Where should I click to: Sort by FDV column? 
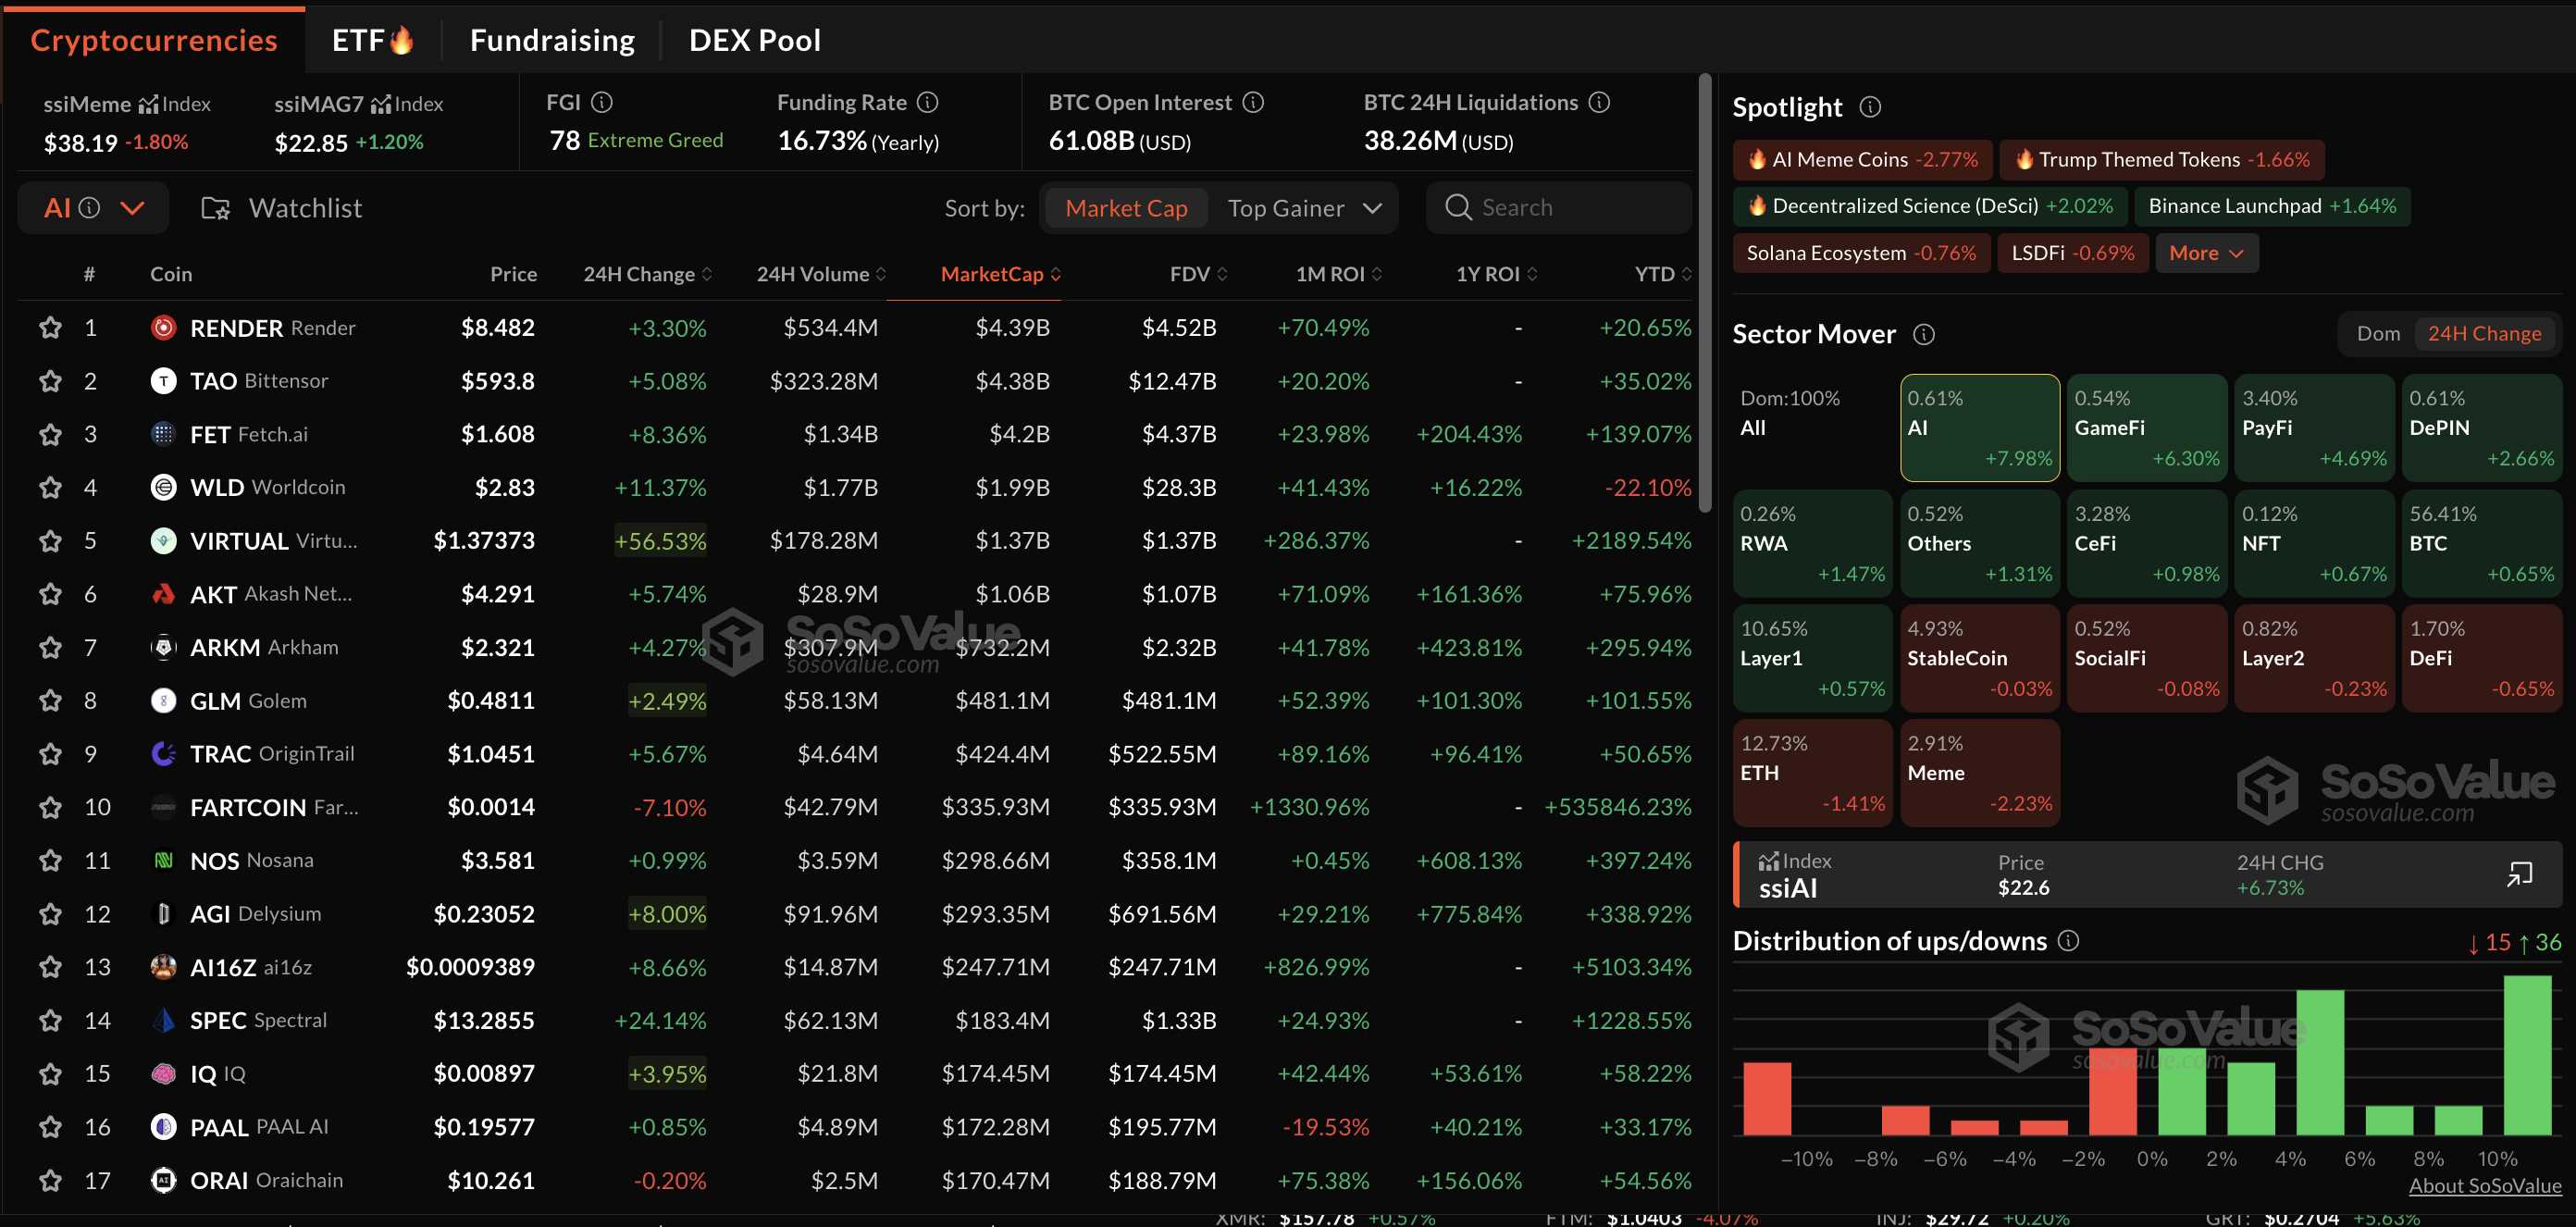1198,274
